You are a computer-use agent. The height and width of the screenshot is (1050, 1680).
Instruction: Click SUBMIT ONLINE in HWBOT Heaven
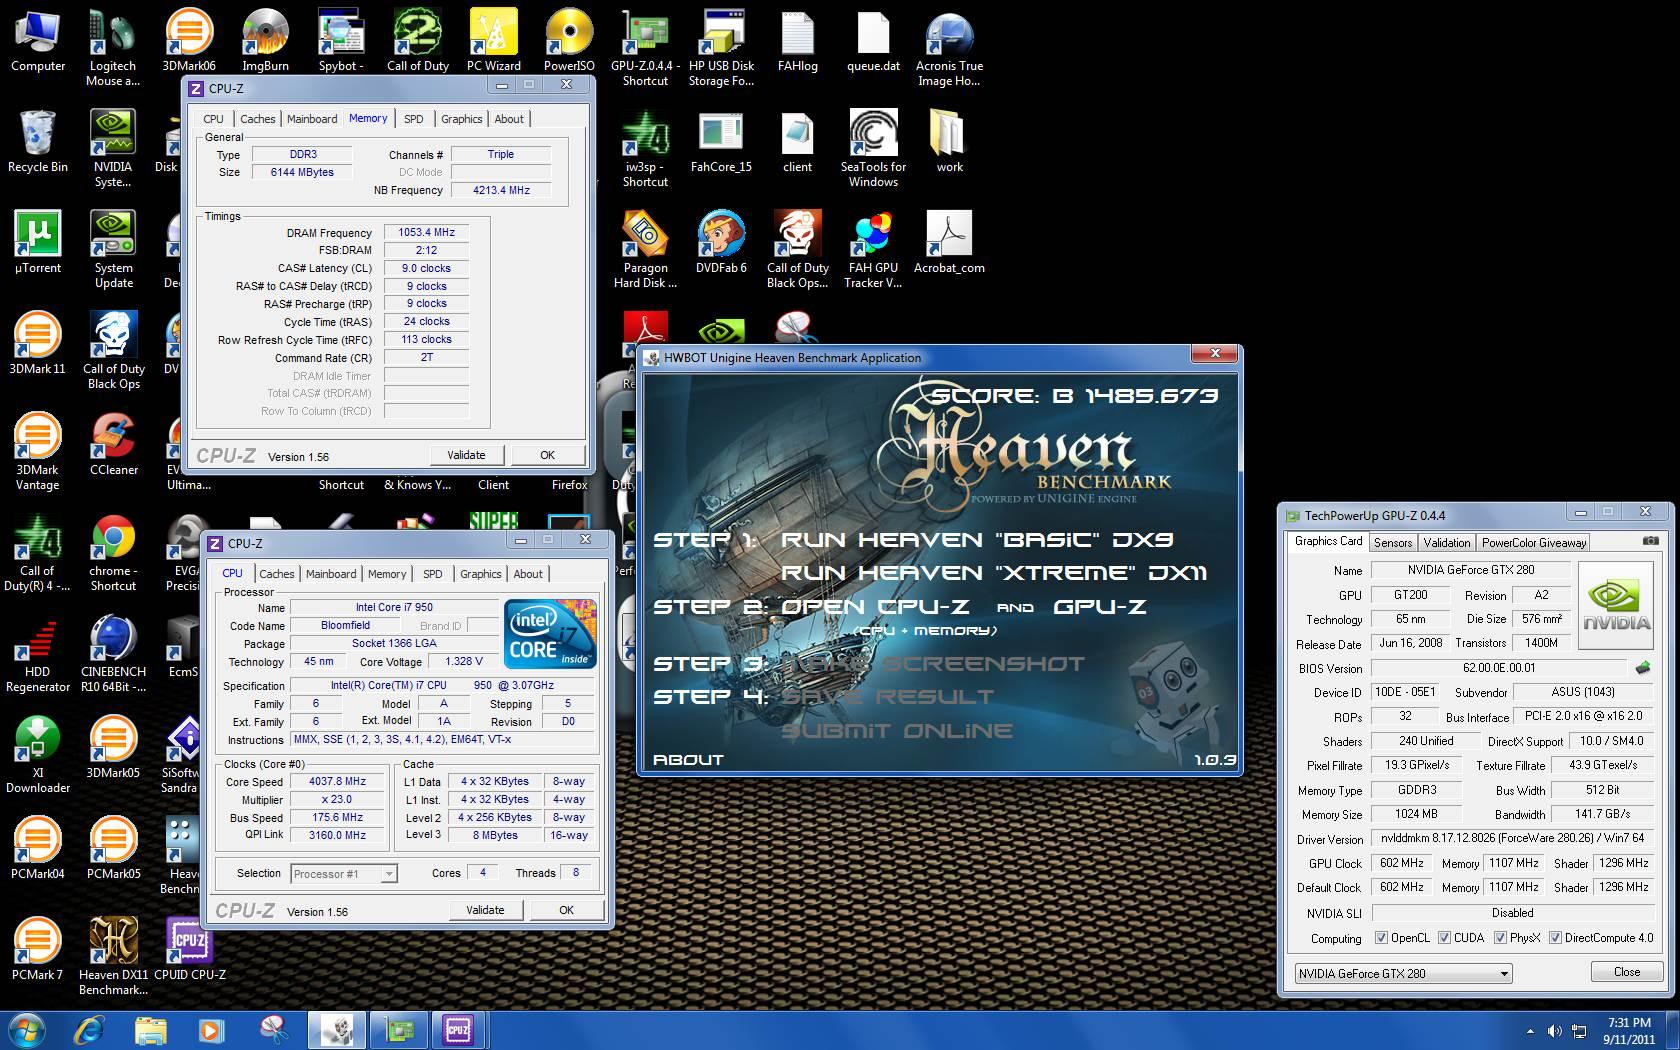pyautogui.click(x=897, y=731)
